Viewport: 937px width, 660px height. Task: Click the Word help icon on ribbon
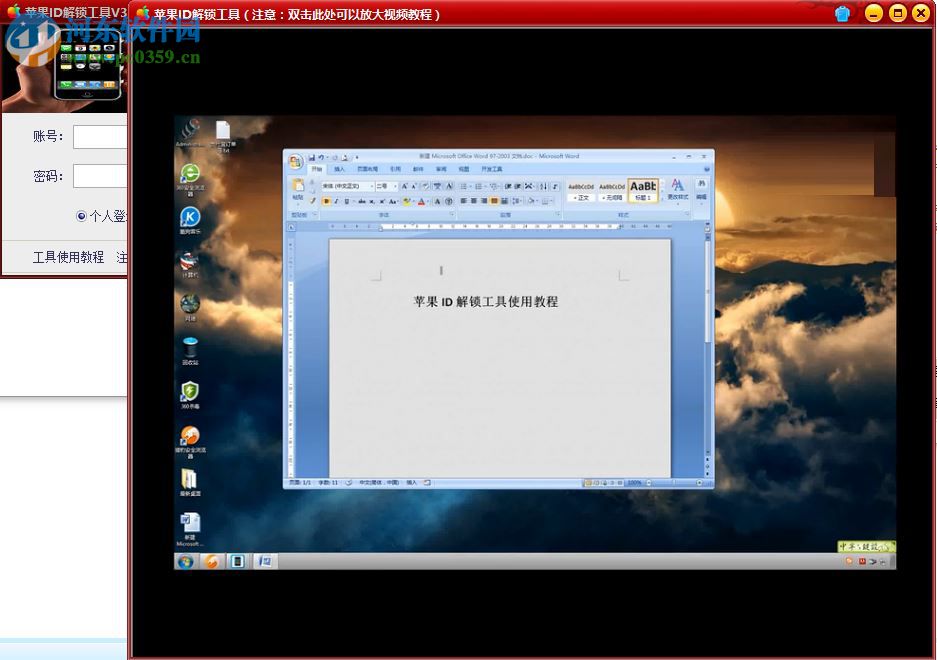706,169
